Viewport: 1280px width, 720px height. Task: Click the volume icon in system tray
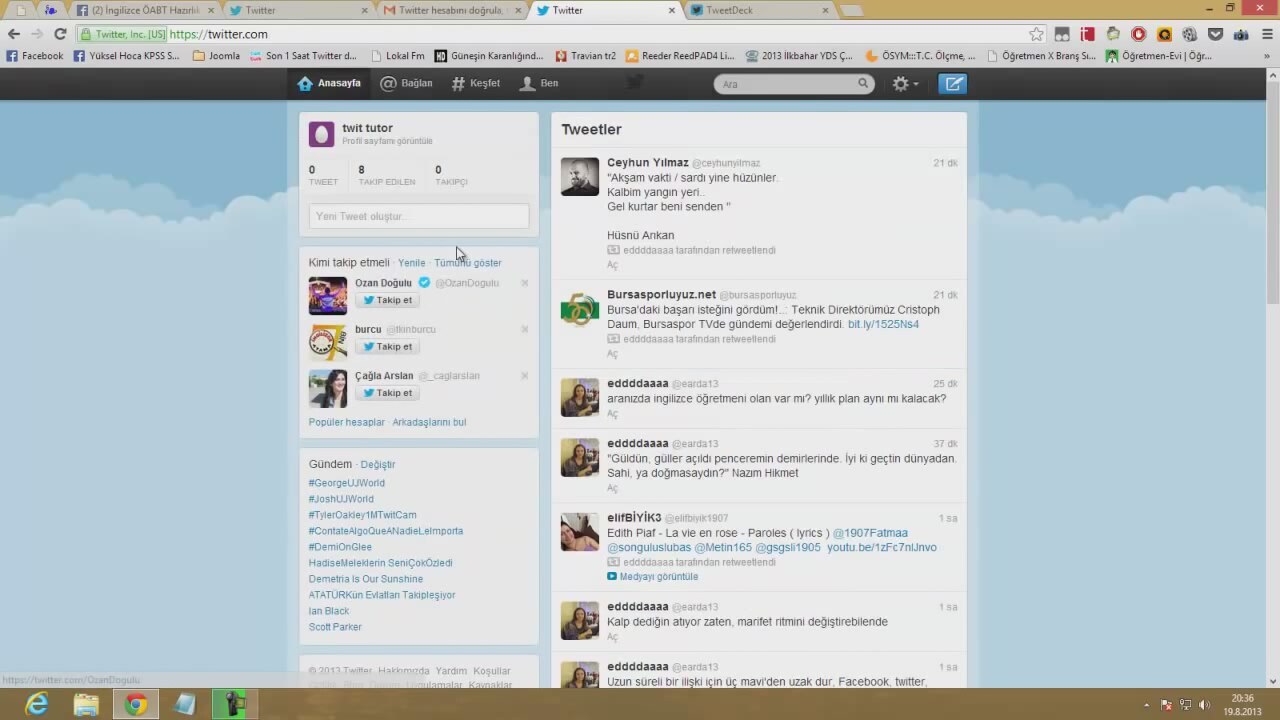[x=1203, y=705]
